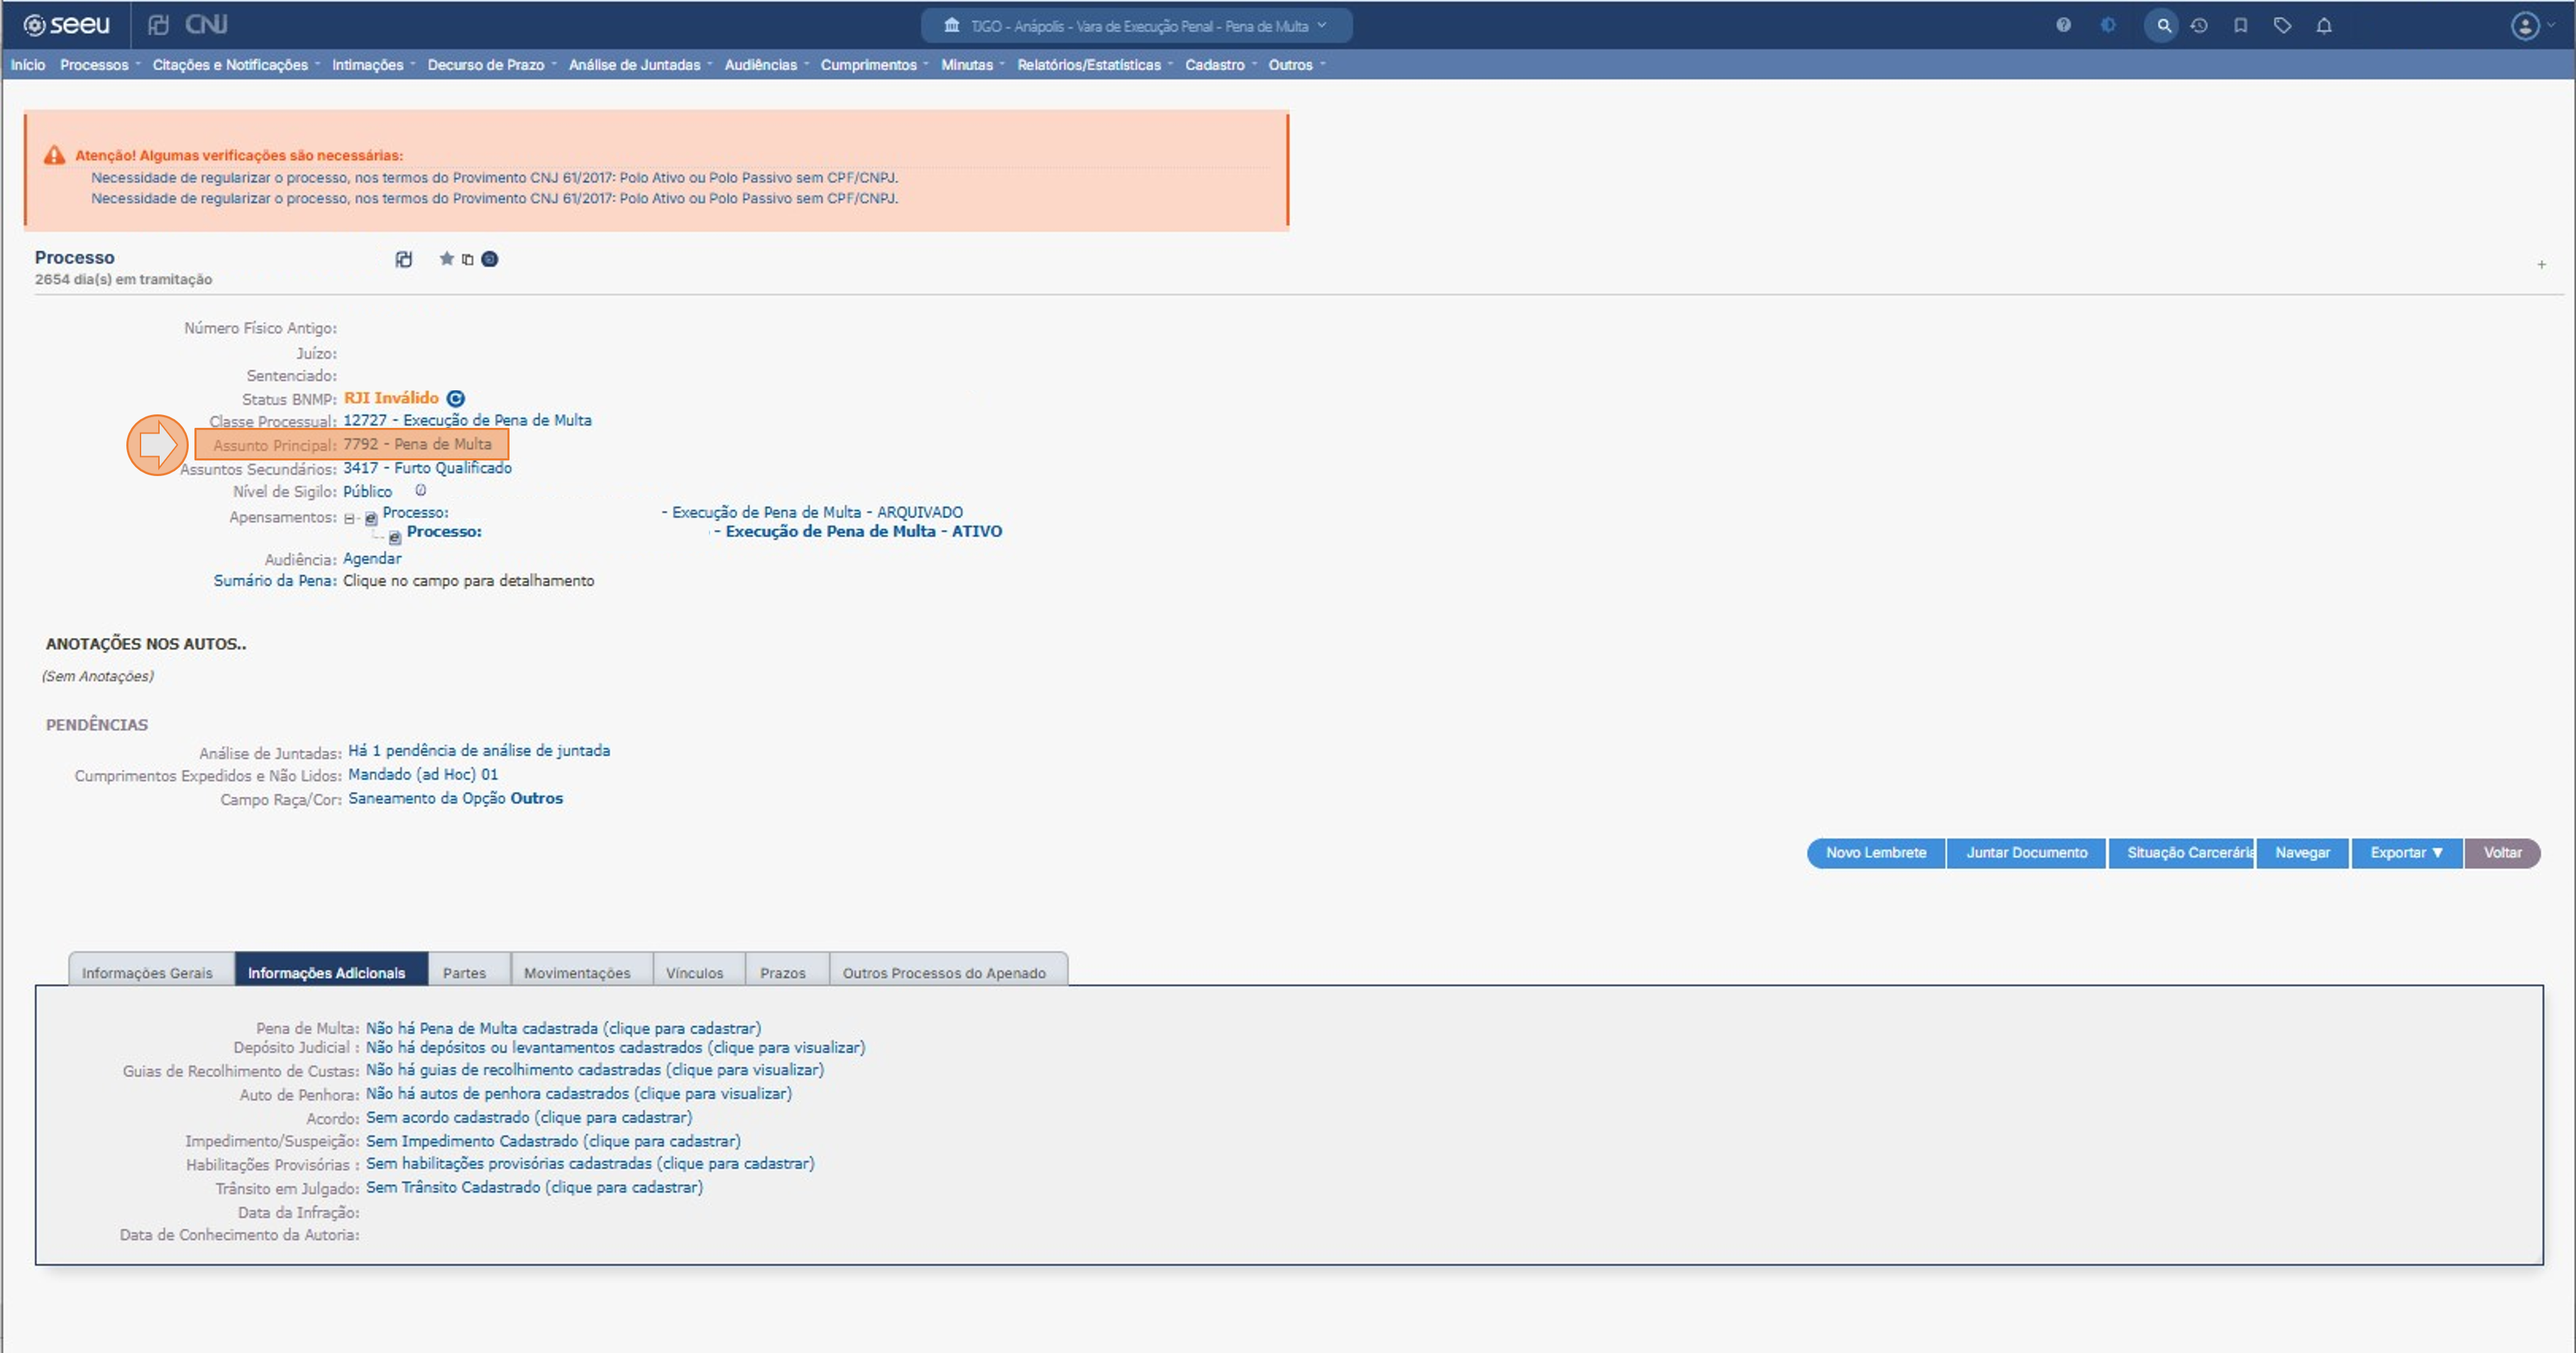Screen dimensions: 2576x1353
Task: Click the Novo Lembrete button
Action: click(1875, 853)
